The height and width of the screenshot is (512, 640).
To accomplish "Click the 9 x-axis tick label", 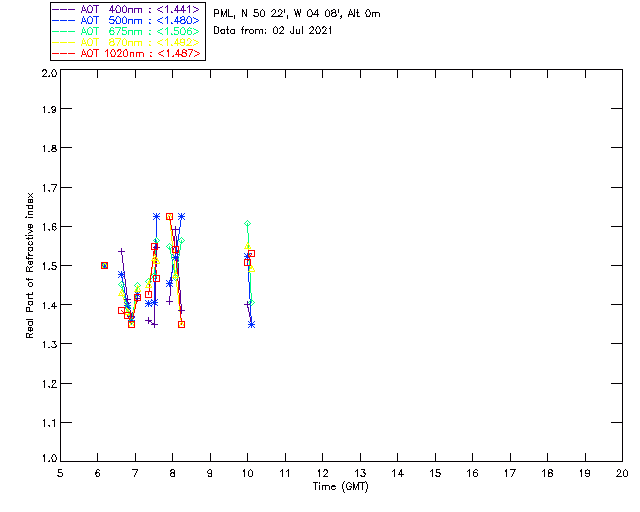I will (x=210, y=473).
